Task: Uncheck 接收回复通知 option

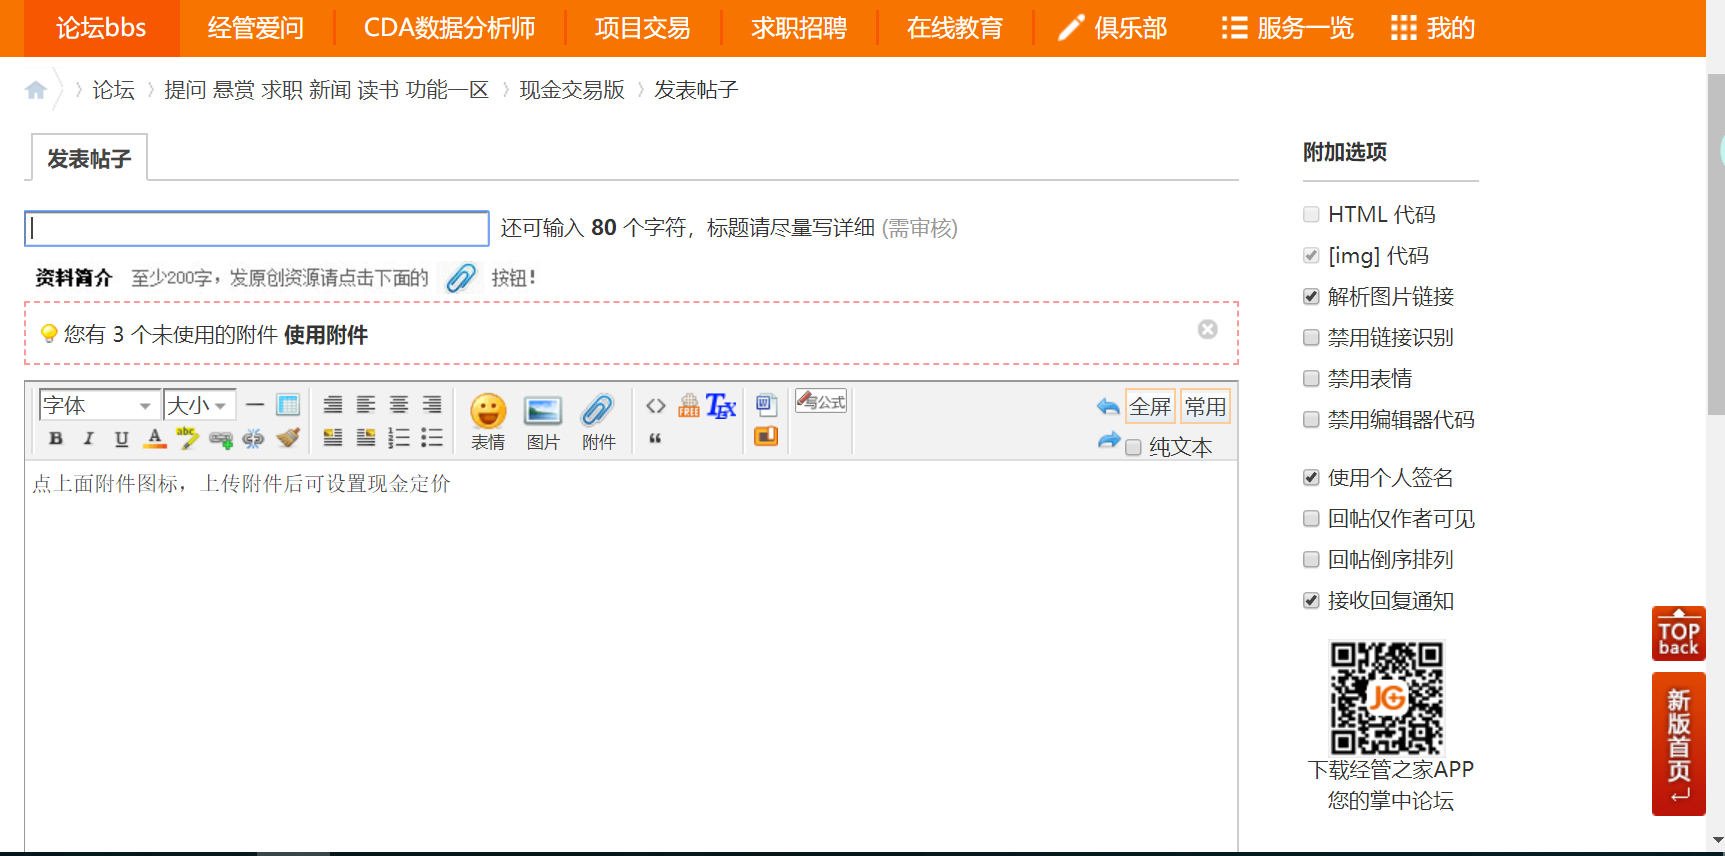Action: pos(1311,601)
